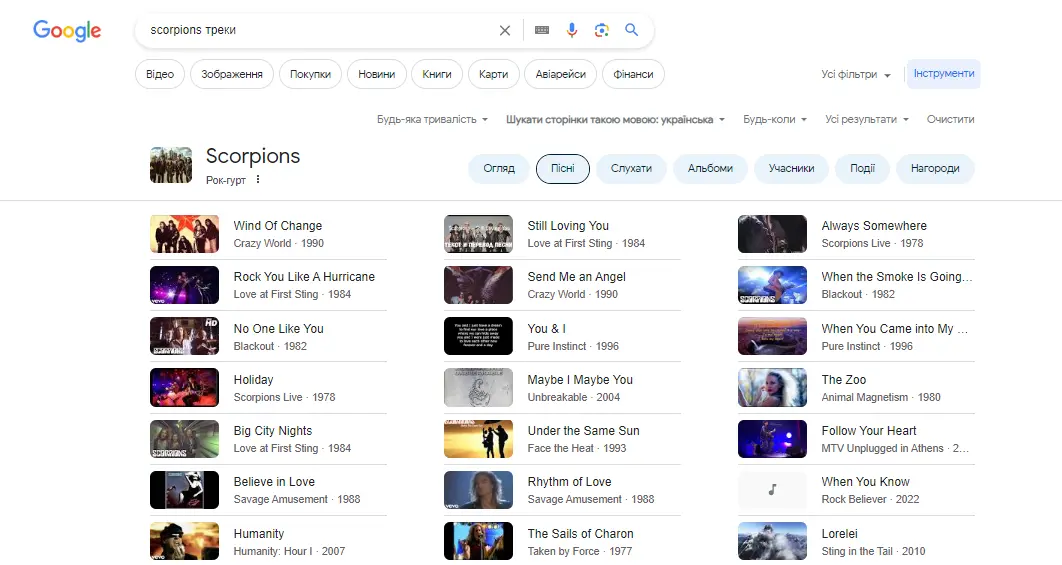Open the song Always Somewhere

[856, 234]
